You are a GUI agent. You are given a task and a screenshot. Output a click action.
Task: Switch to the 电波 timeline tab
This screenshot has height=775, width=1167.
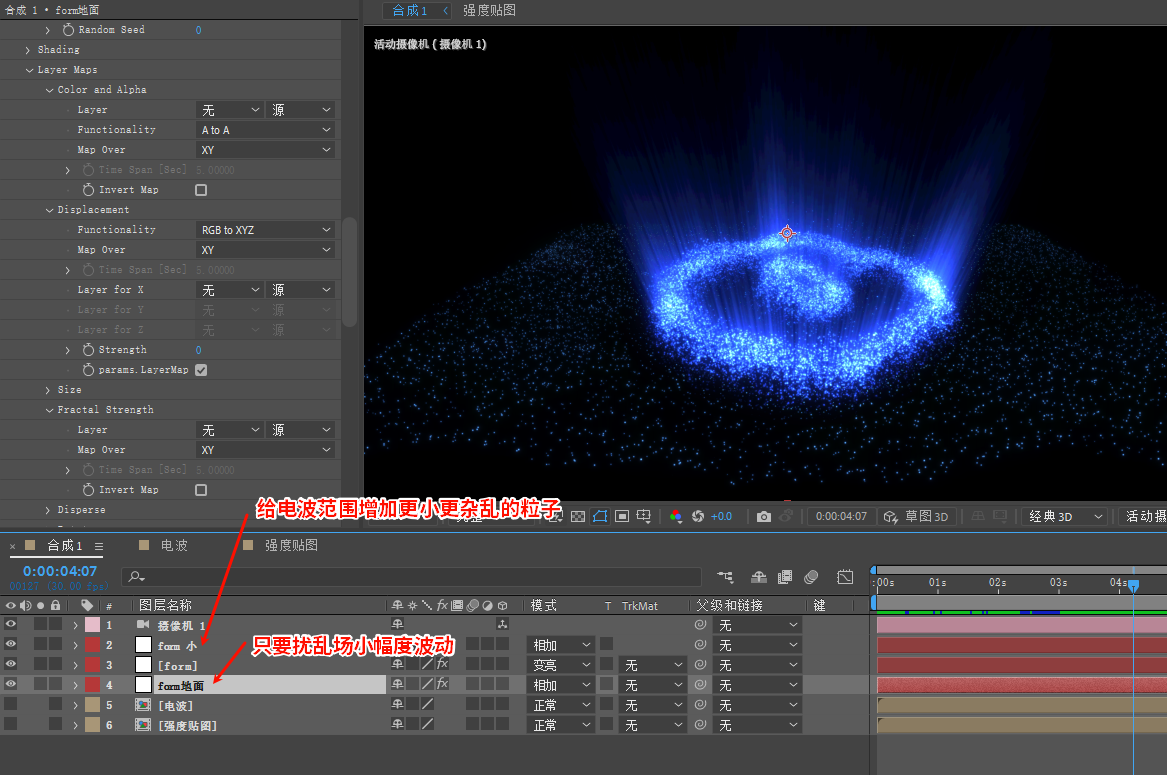click(x=174, y=545)
